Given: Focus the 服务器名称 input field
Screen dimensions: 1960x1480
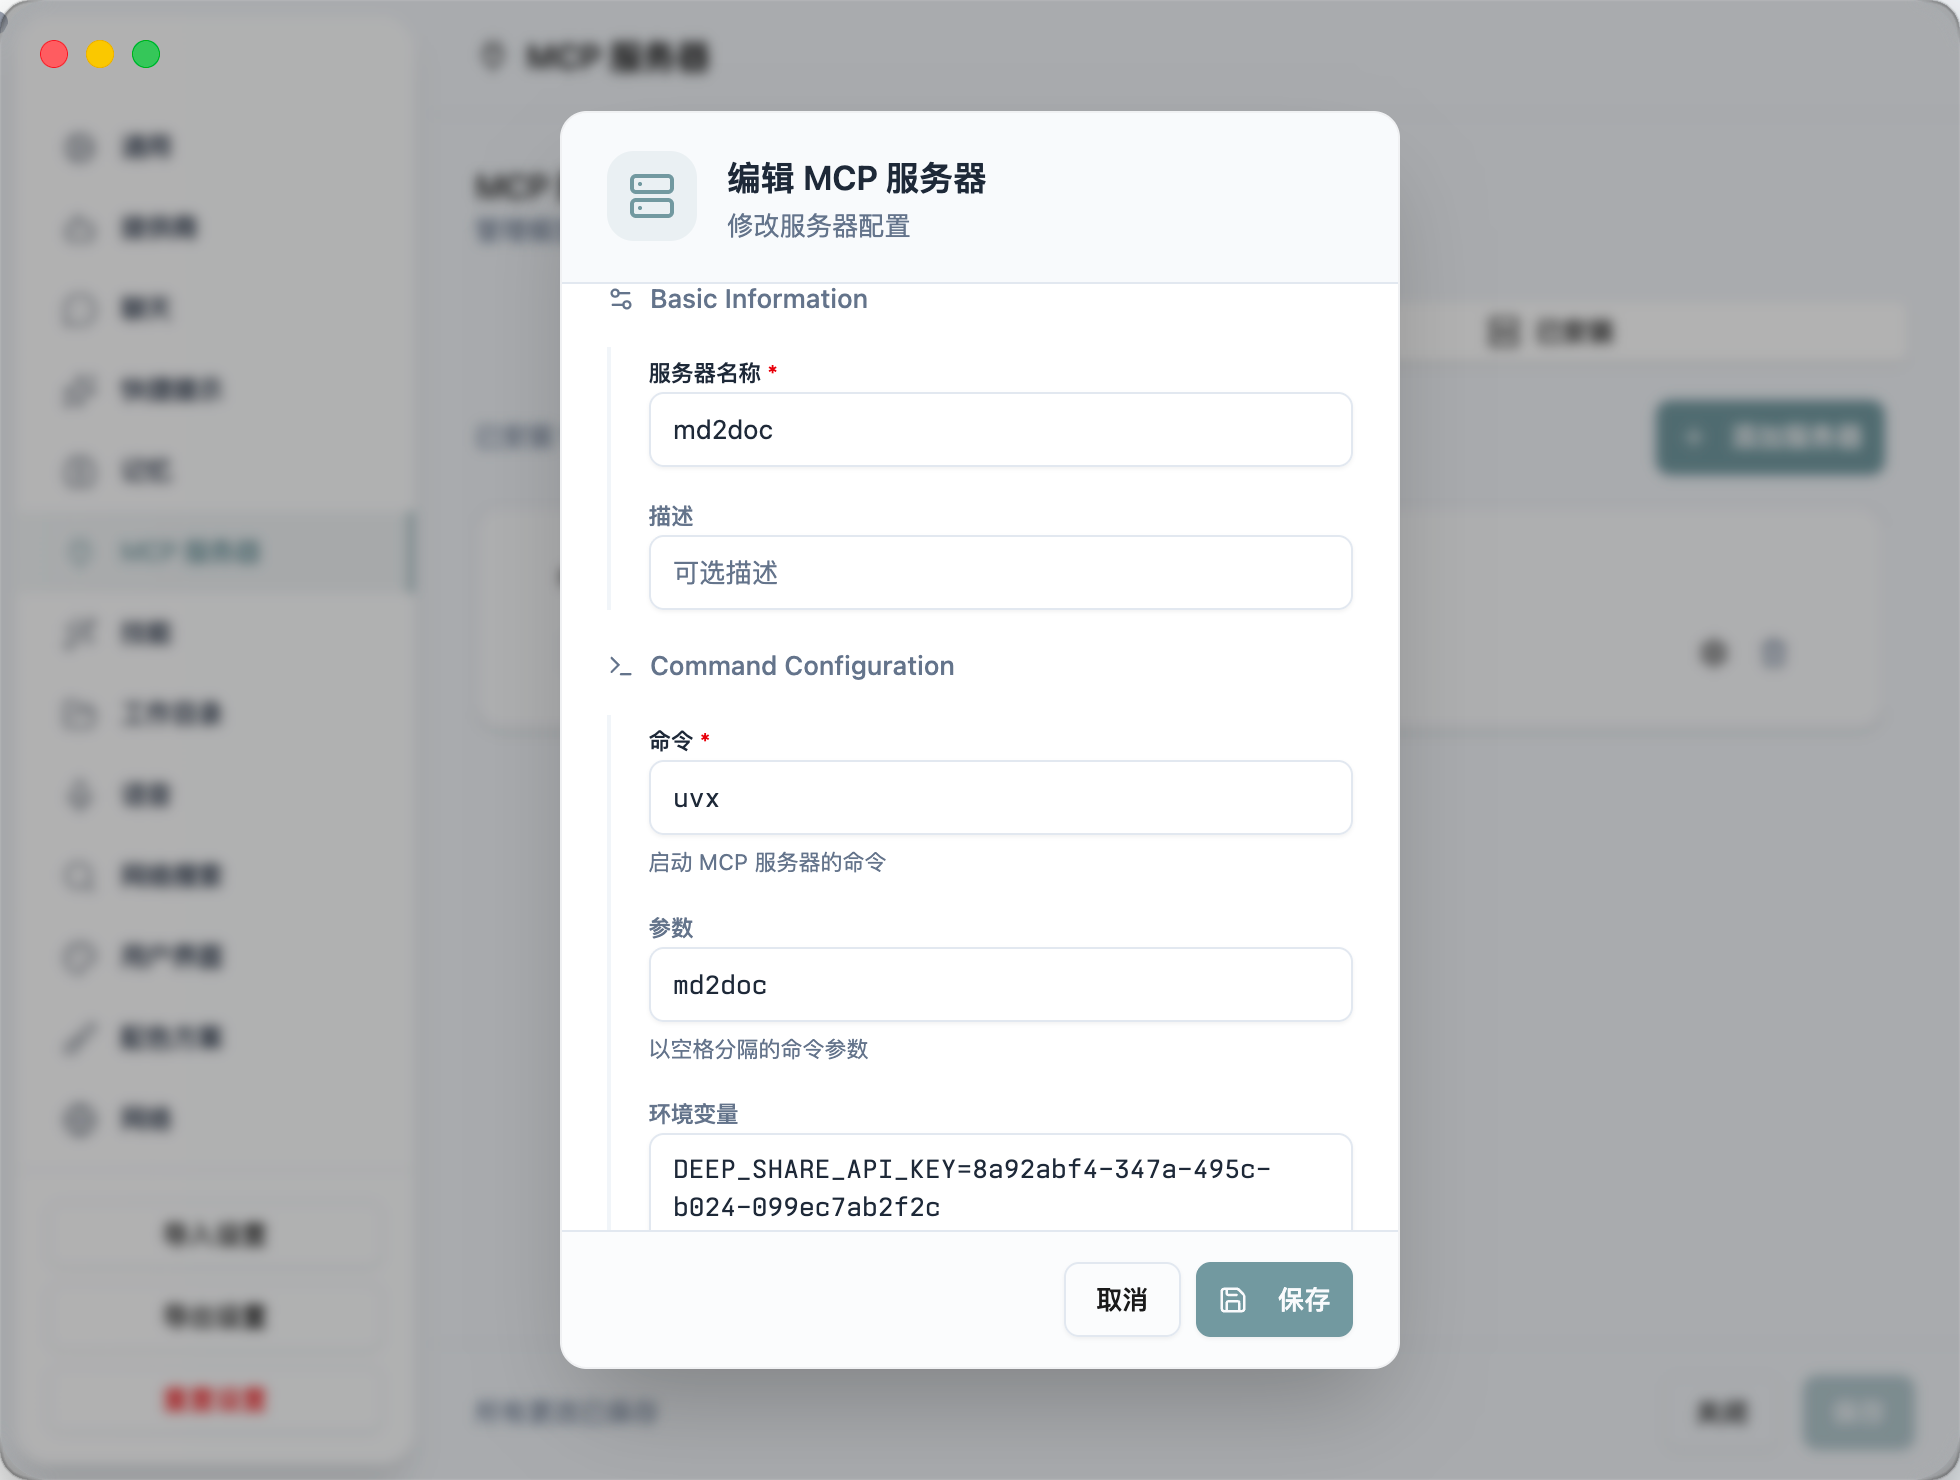Looking at the screenshot, I should tap(1000, 430).
